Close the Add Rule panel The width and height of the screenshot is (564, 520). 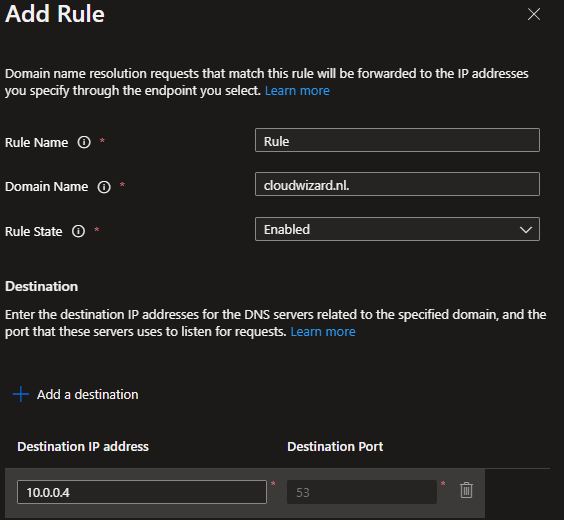click(x=534, y=14)
